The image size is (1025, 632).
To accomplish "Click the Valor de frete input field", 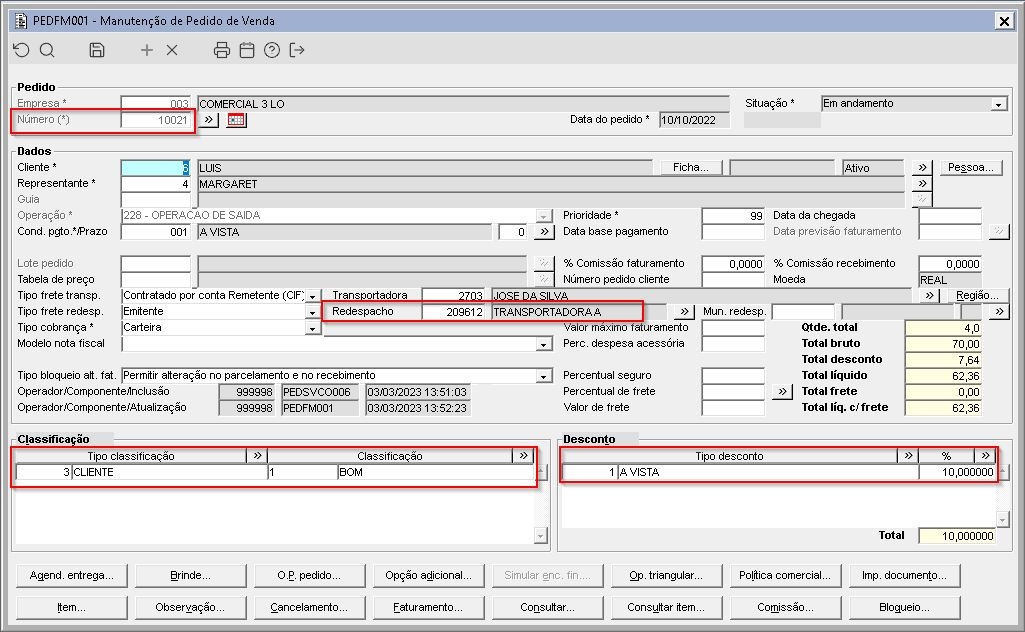I will pos(733,408).
